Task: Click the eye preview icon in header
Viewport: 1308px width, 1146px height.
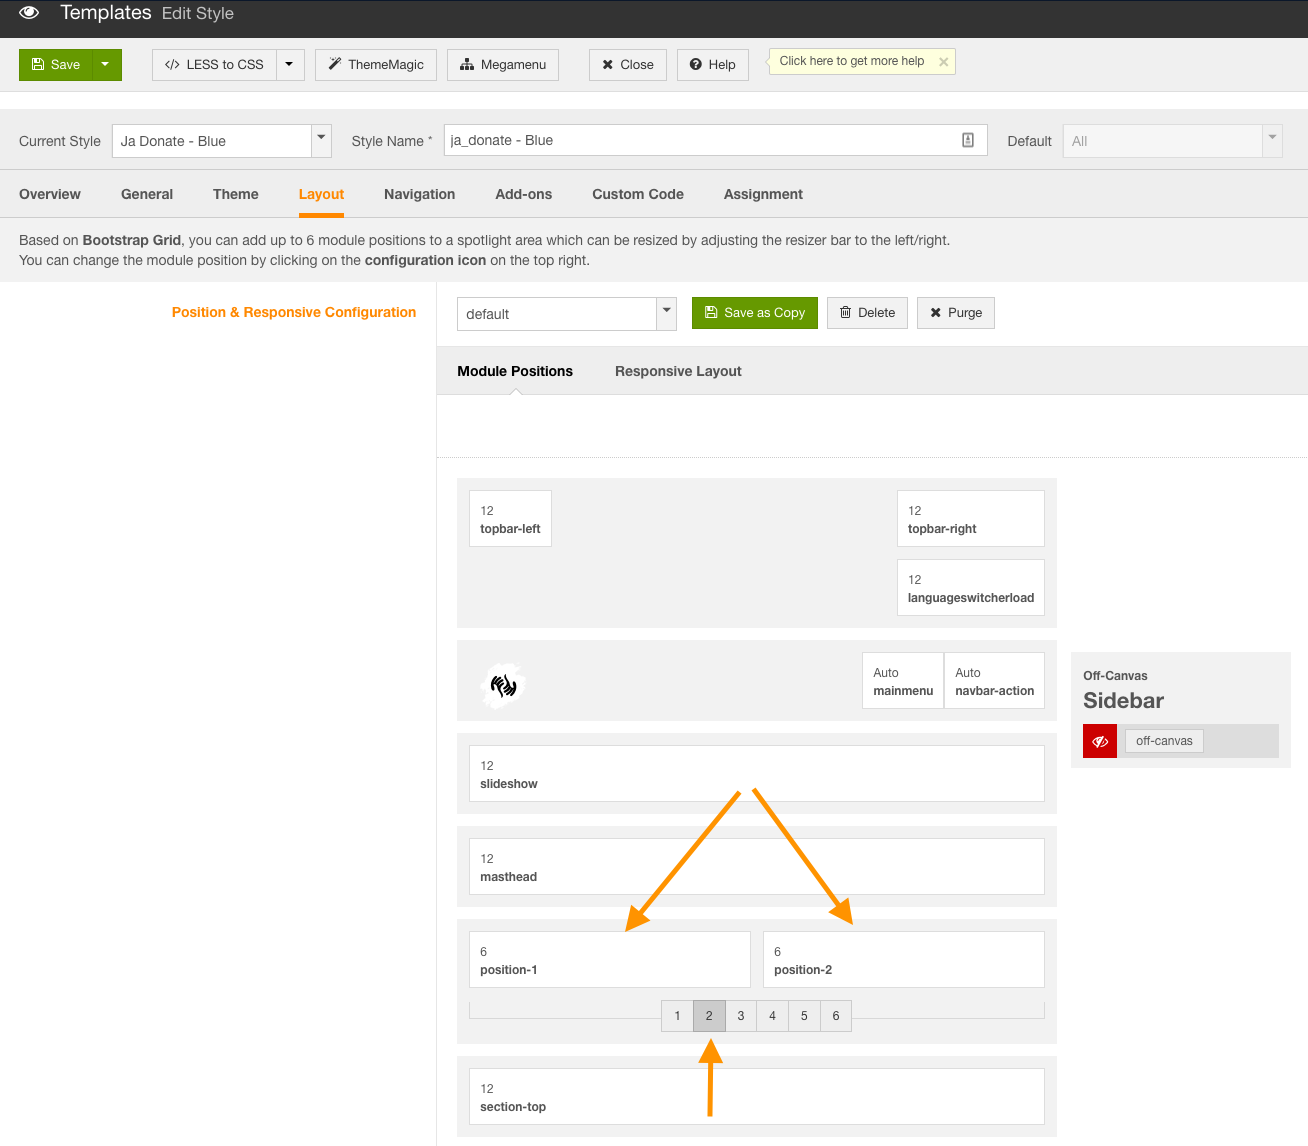Action: point(29,13)
